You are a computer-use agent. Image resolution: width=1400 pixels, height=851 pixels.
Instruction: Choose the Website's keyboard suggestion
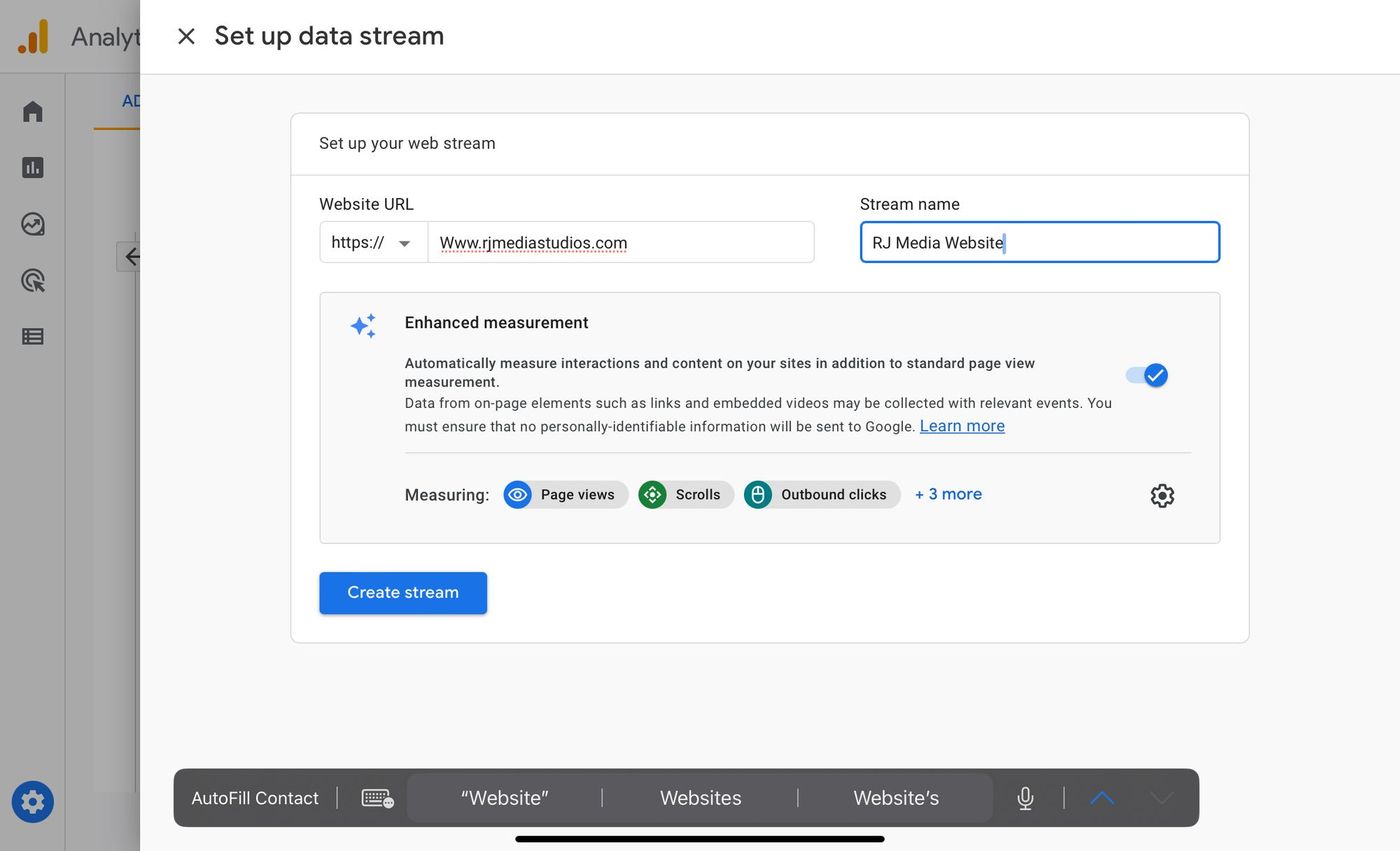(x=896, y=798)
